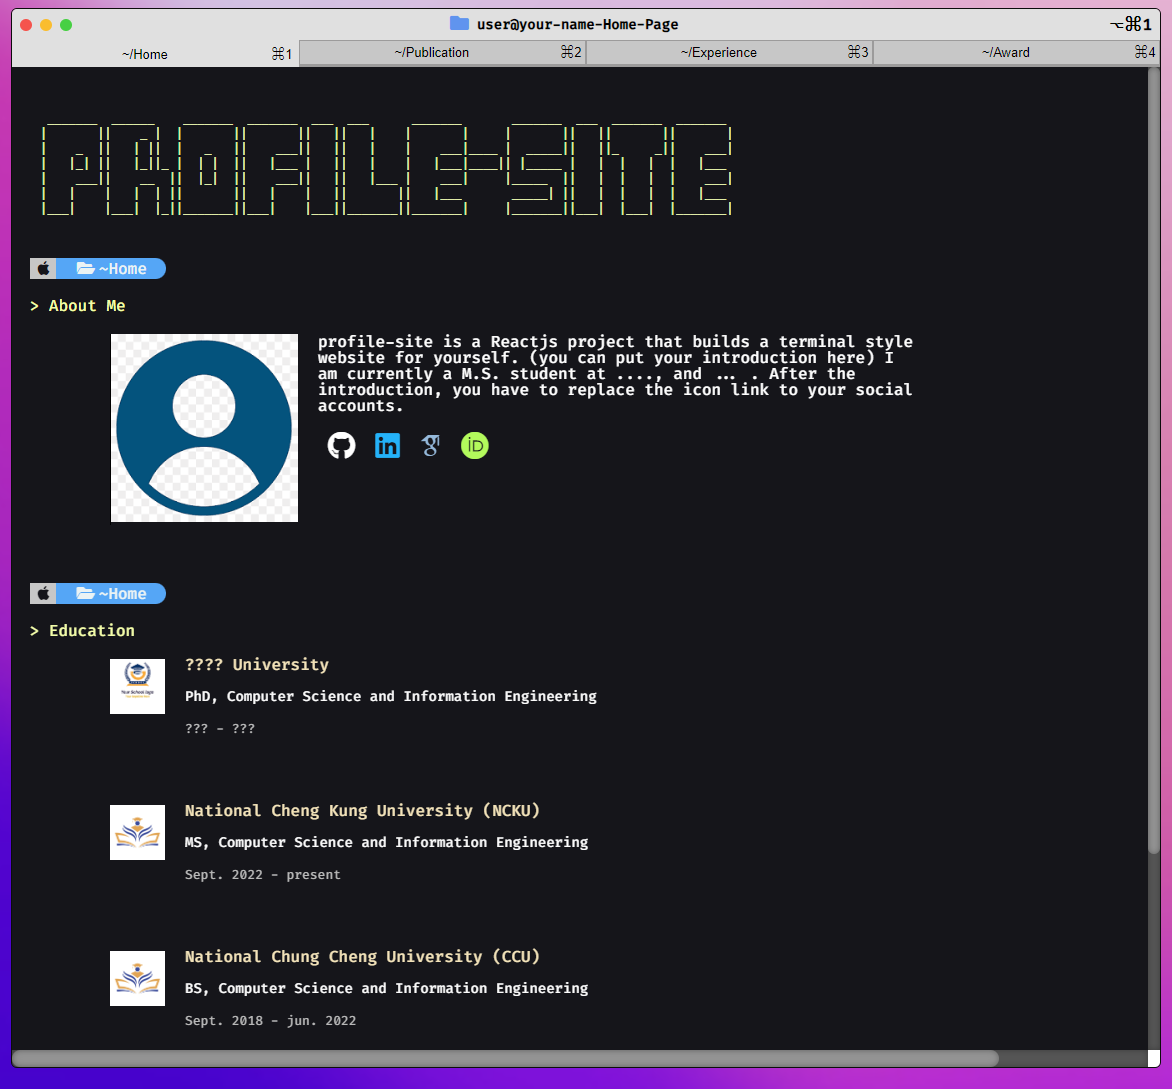Click the ???? University logo
1172x1089 pixels.
point(138,686)
